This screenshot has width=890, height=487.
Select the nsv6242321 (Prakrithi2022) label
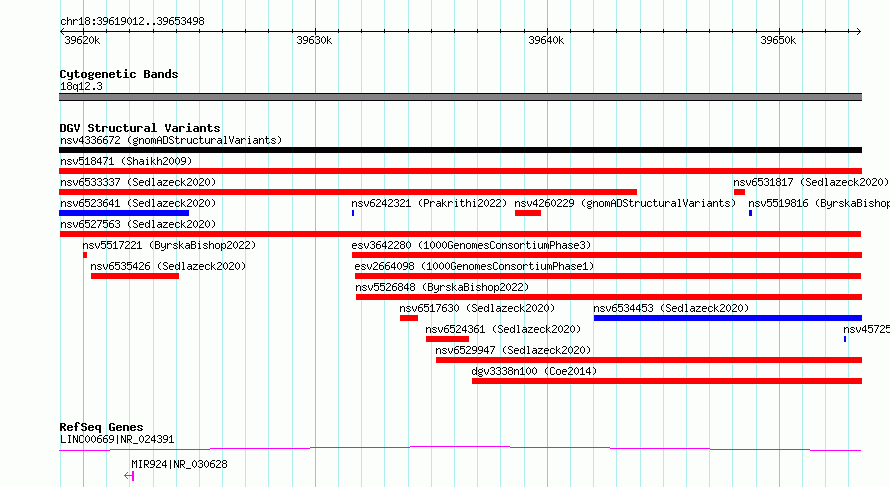(x=429, y=203)
